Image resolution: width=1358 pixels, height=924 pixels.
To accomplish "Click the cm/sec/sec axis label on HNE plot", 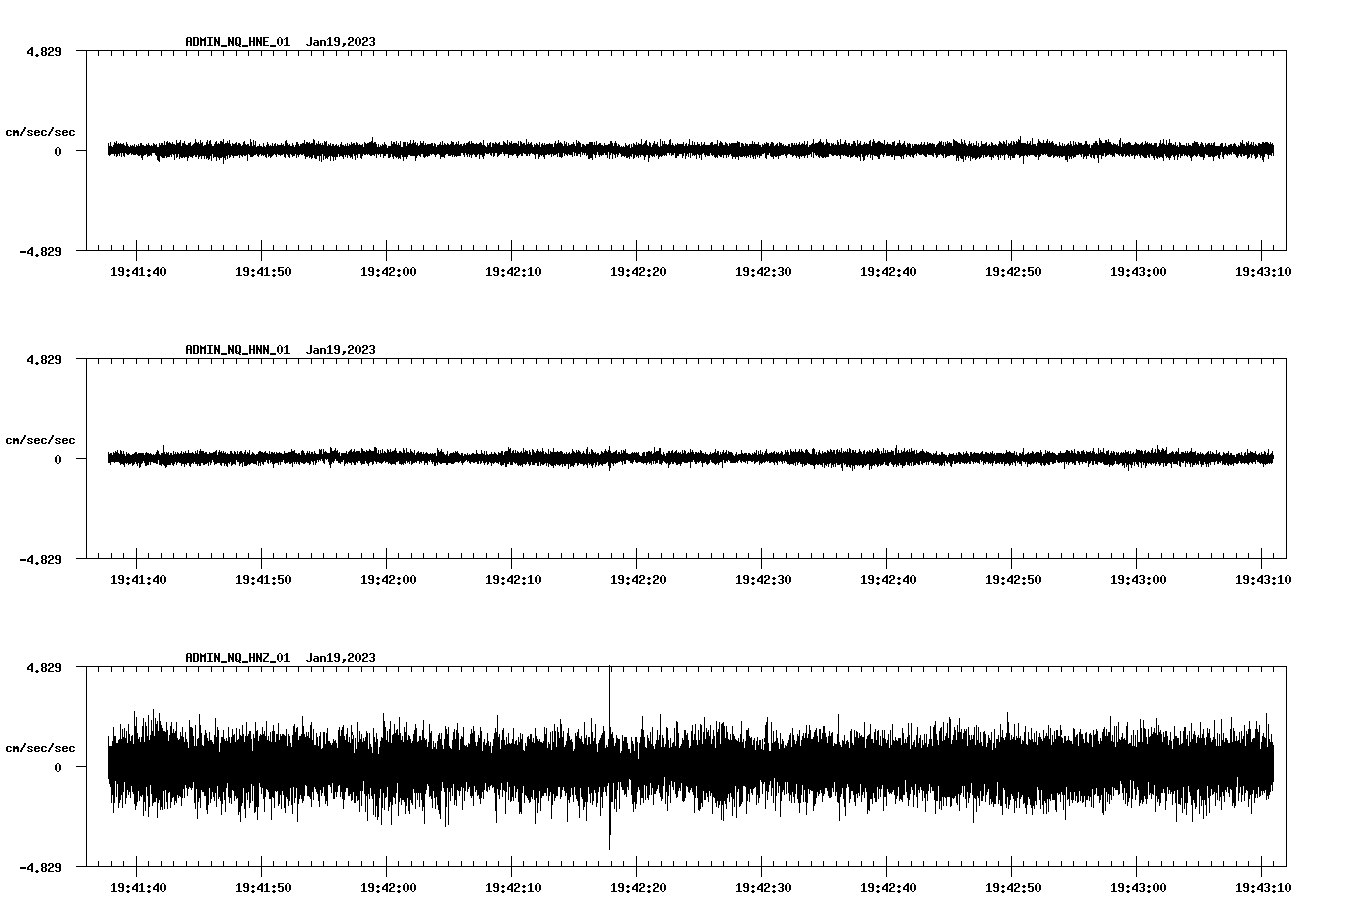I will coord(41,131).
